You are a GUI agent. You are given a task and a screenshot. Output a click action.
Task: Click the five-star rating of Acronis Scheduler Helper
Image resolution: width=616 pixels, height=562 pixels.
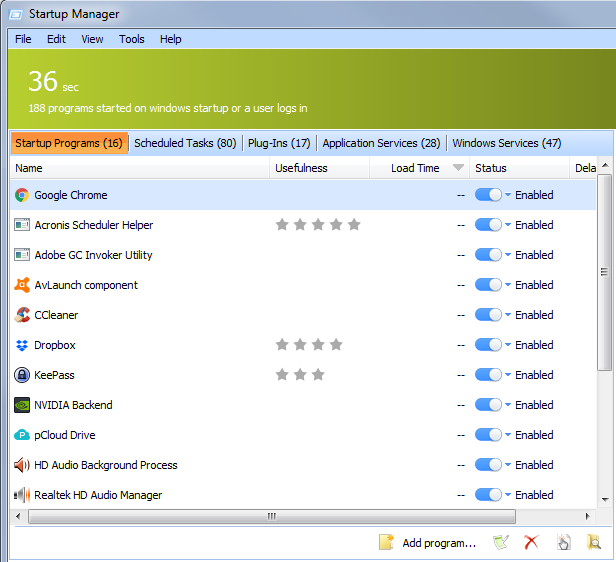318,225
